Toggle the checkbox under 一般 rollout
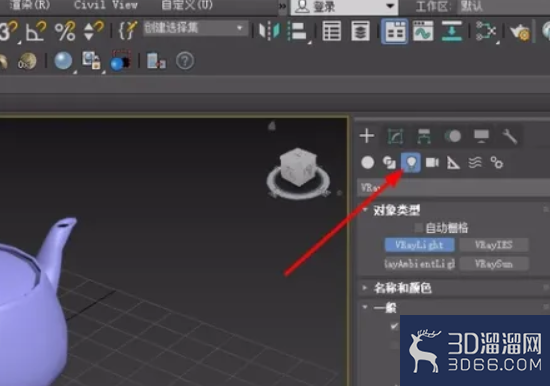Viewport: 550px width, 386px height. [x=394, y=326]
